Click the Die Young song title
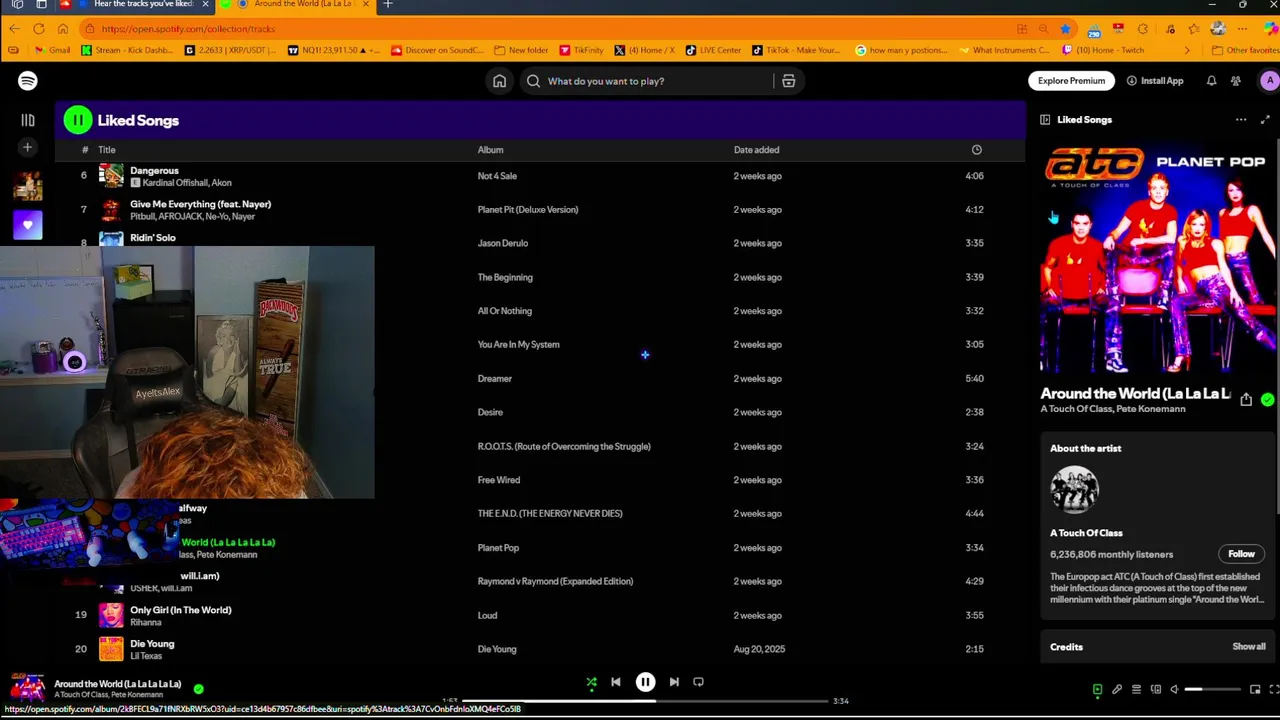 point(152,644)
